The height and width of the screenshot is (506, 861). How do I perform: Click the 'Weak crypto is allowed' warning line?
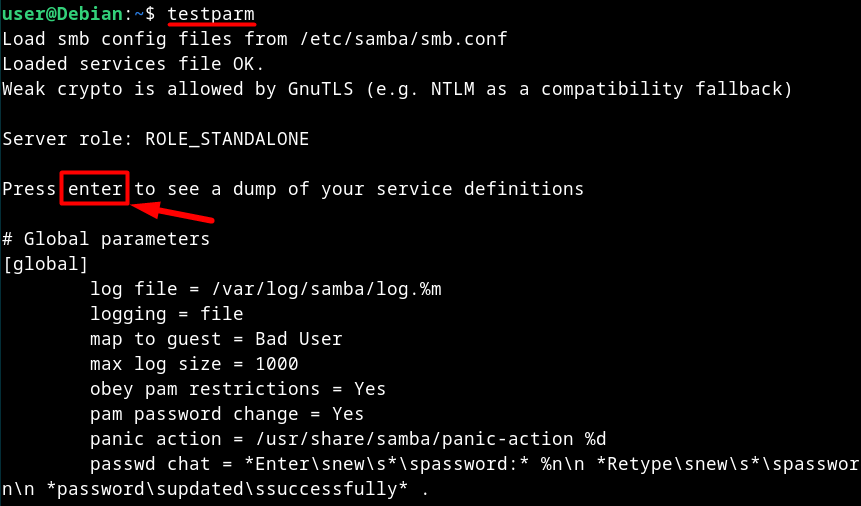click(397, 89)
